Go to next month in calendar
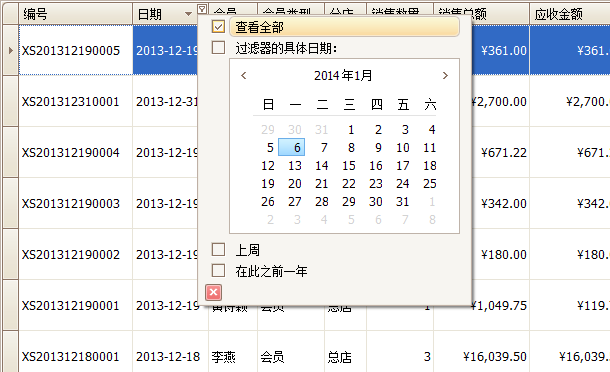 pos(445,75)
